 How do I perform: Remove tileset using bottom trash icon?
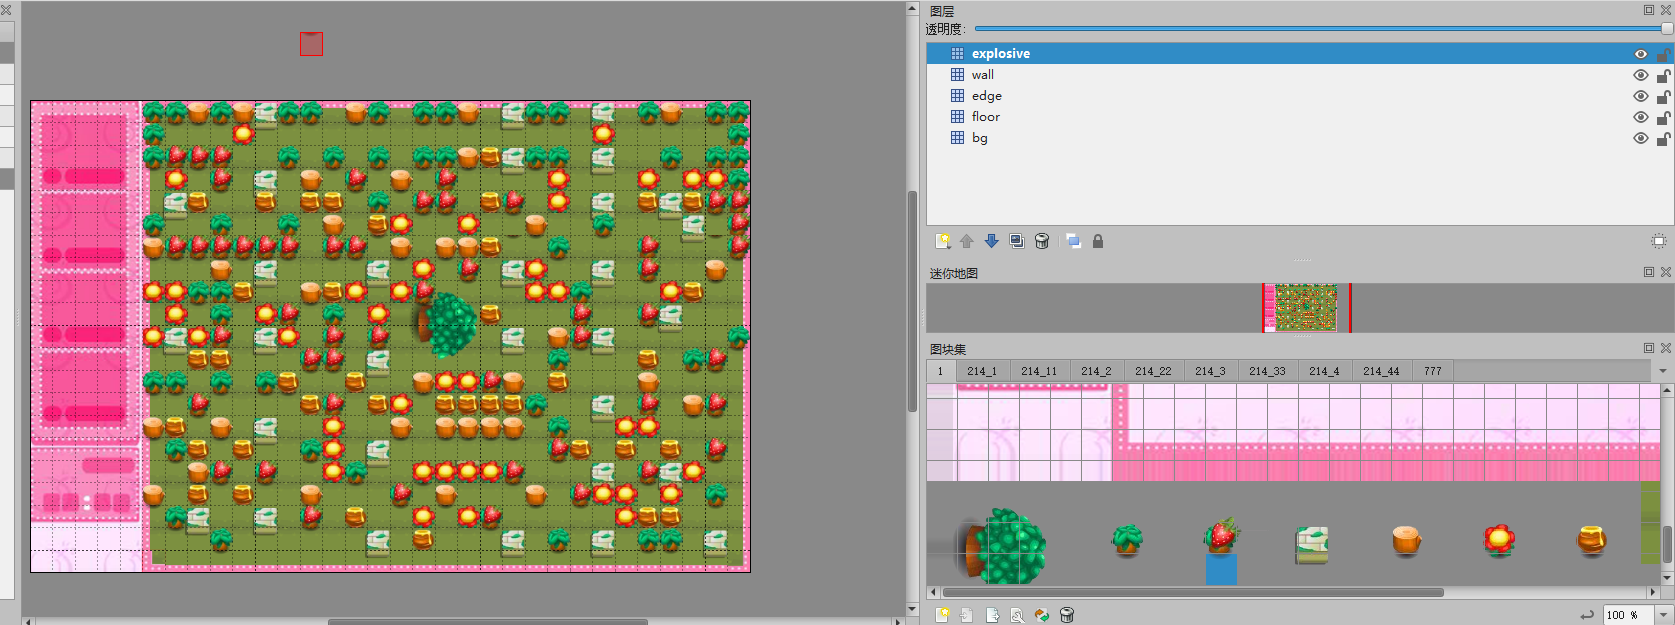(1067, 615)
